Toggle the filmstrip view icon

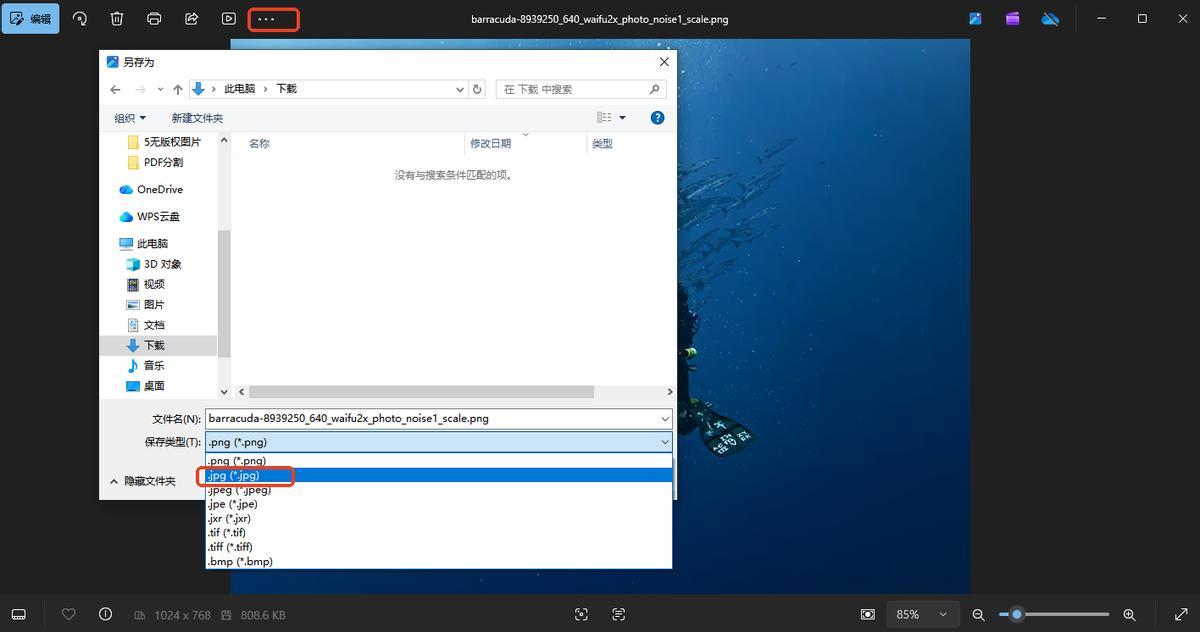click(x=18, y=614)
